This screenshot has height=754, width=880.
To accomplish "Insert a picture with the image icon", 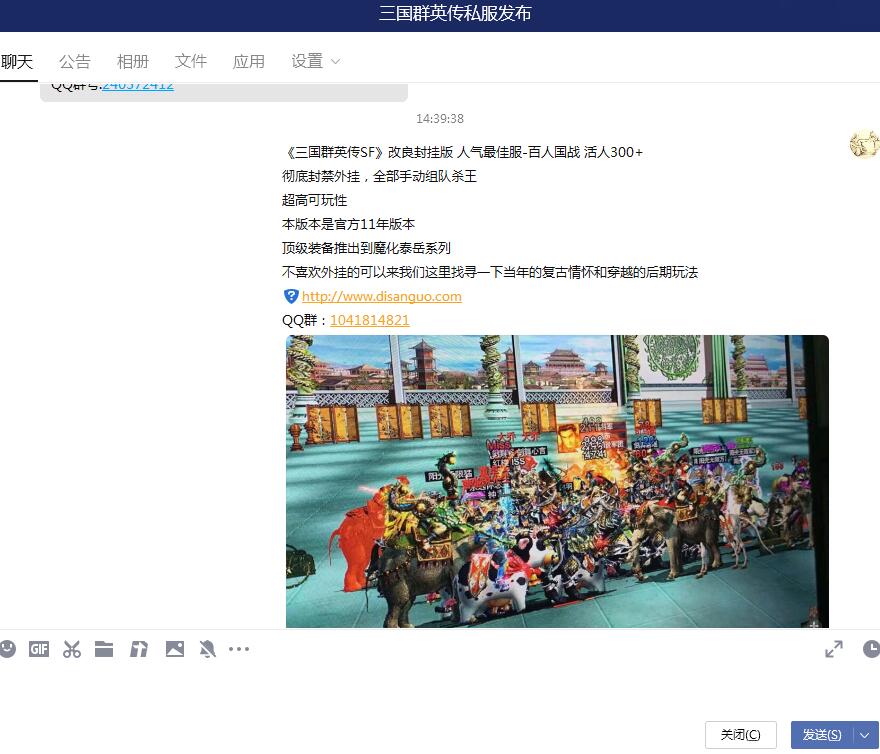I will click(175, 649).
